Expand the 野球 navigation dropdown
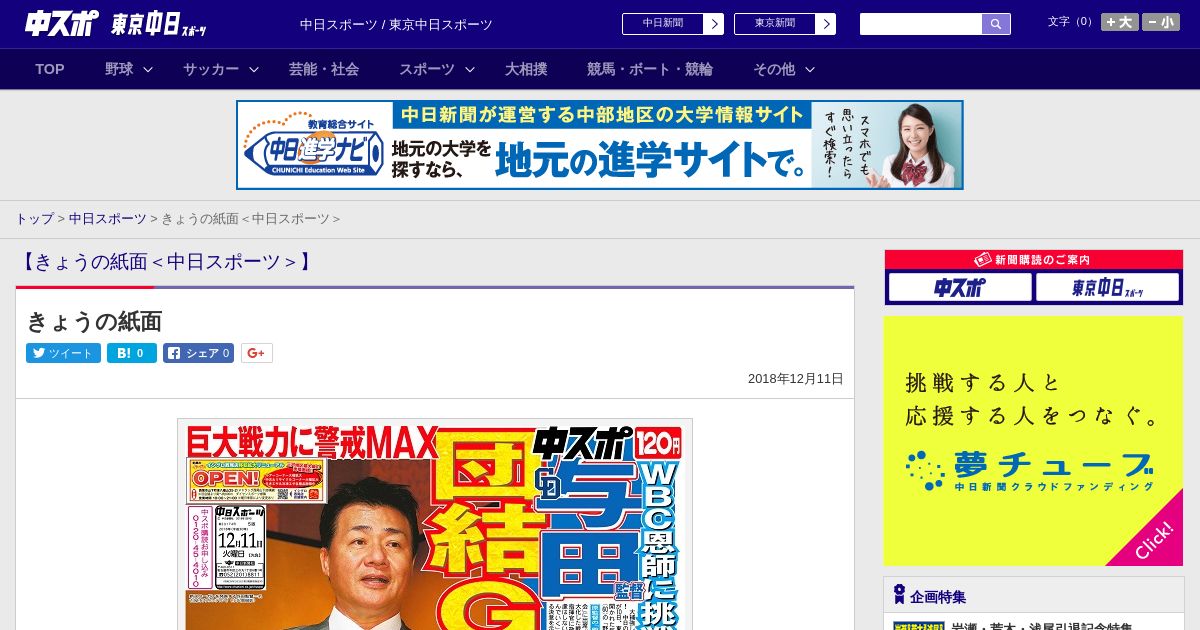1200x630 pixels. tap(129, 69)
